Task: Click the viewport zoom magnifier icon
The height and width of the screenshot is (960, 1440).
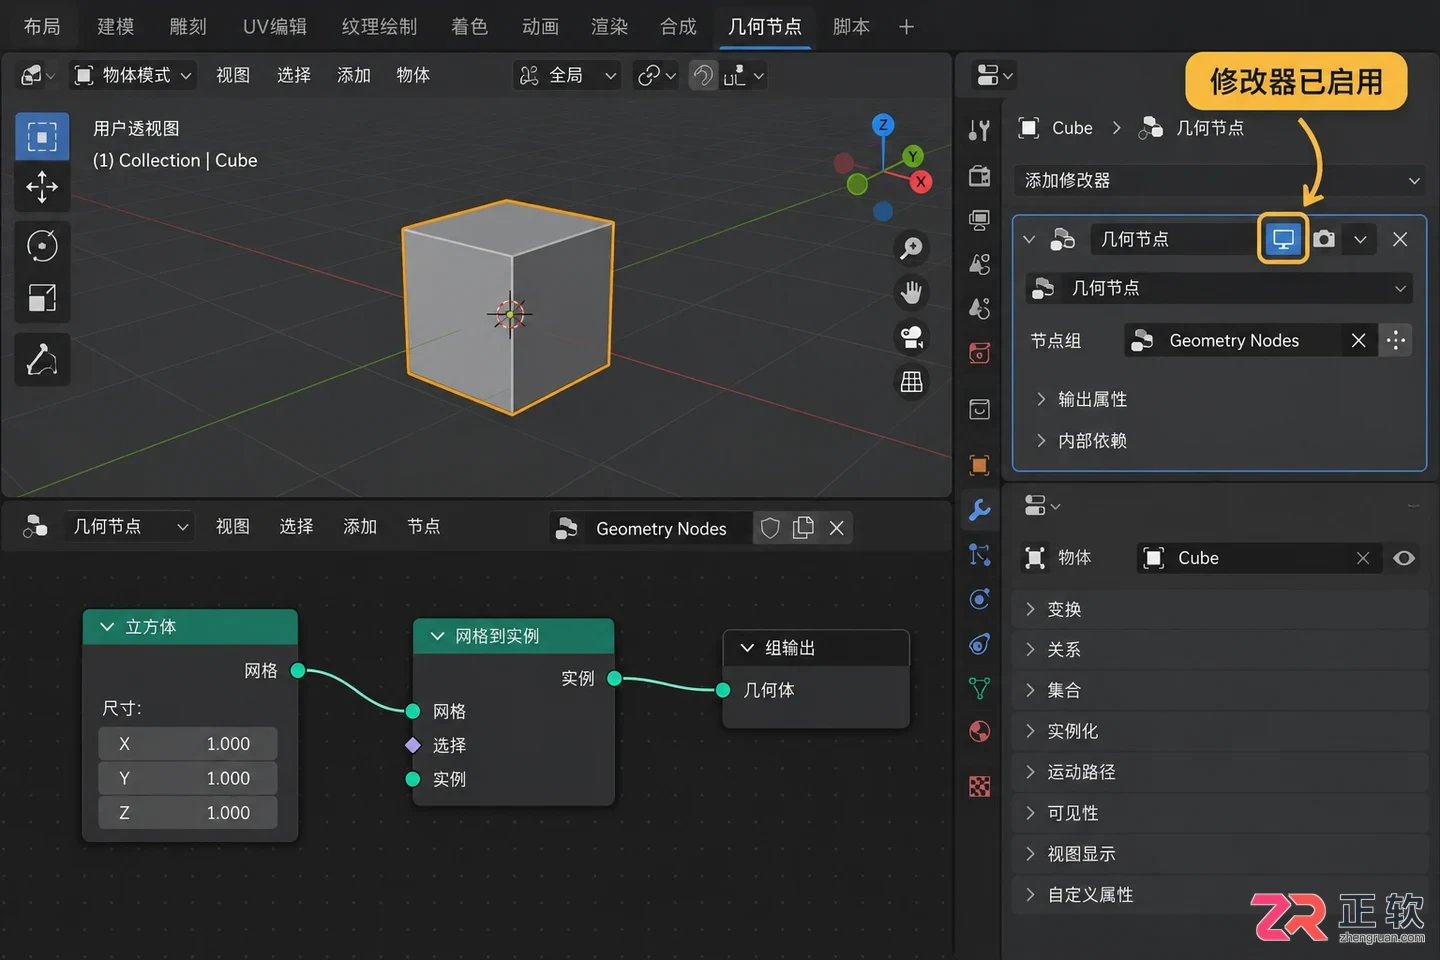Action: [x=911, y=248]
